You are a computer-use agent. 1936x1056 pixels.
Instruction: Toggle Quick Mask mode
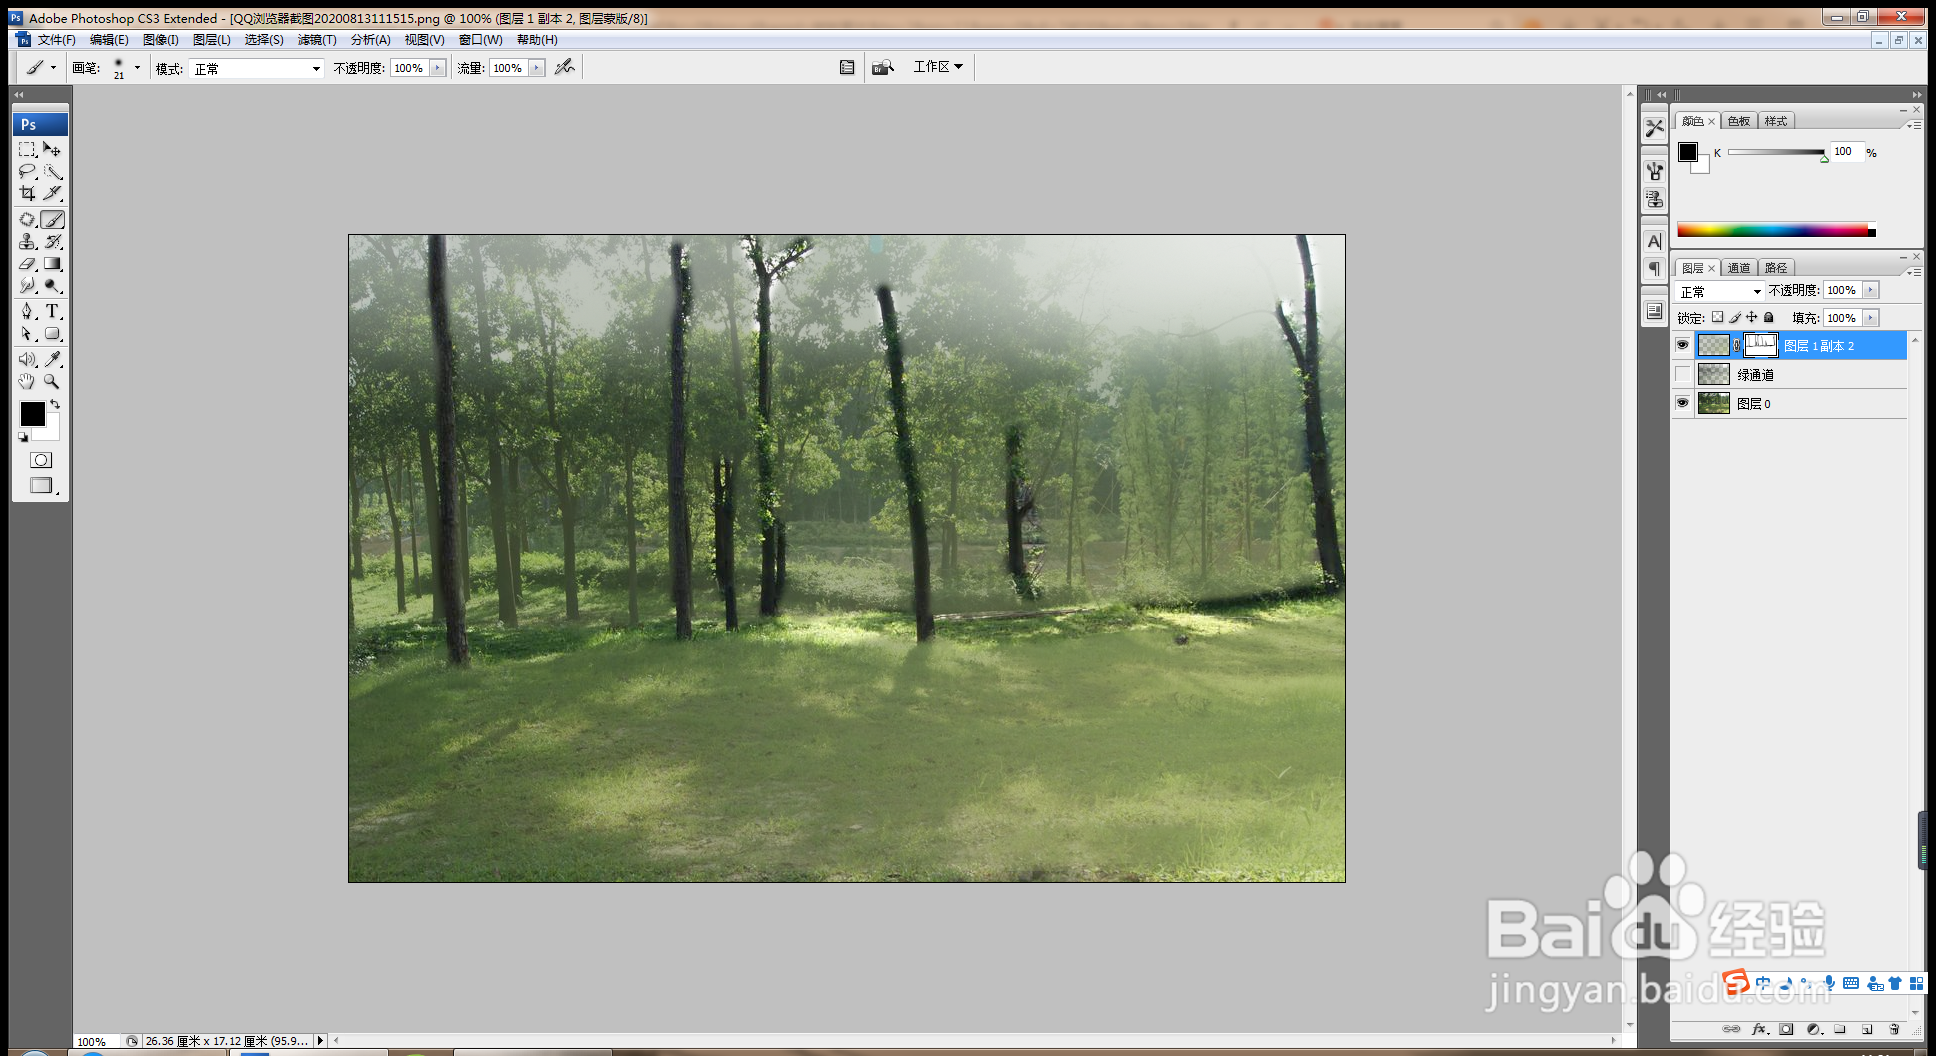(x=41, y=460)
